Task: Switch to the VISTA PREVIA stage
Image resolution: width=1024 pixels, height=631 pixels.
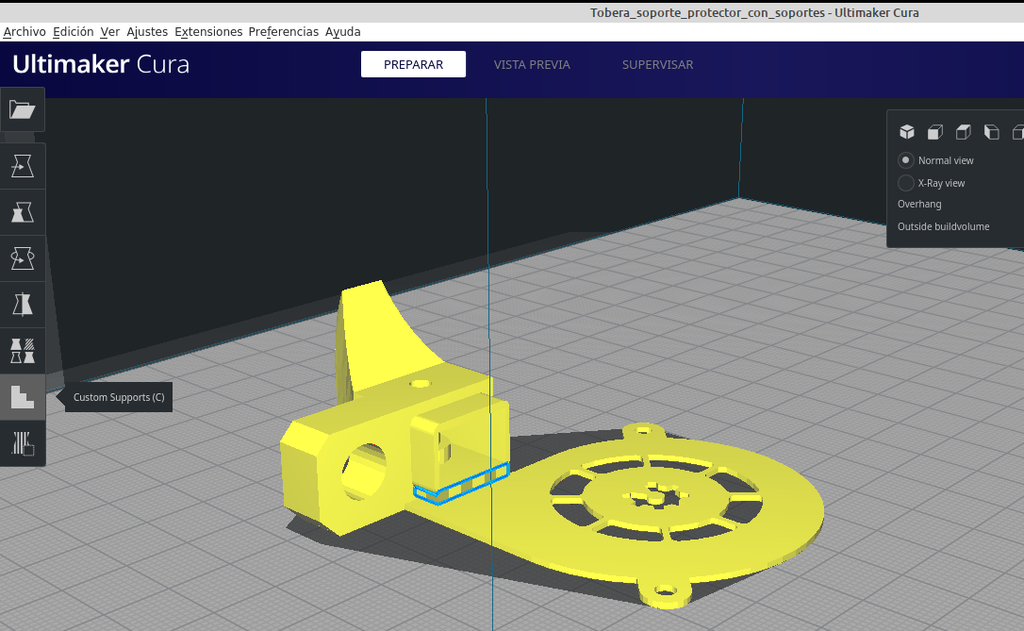Action: tap(532, 64)
